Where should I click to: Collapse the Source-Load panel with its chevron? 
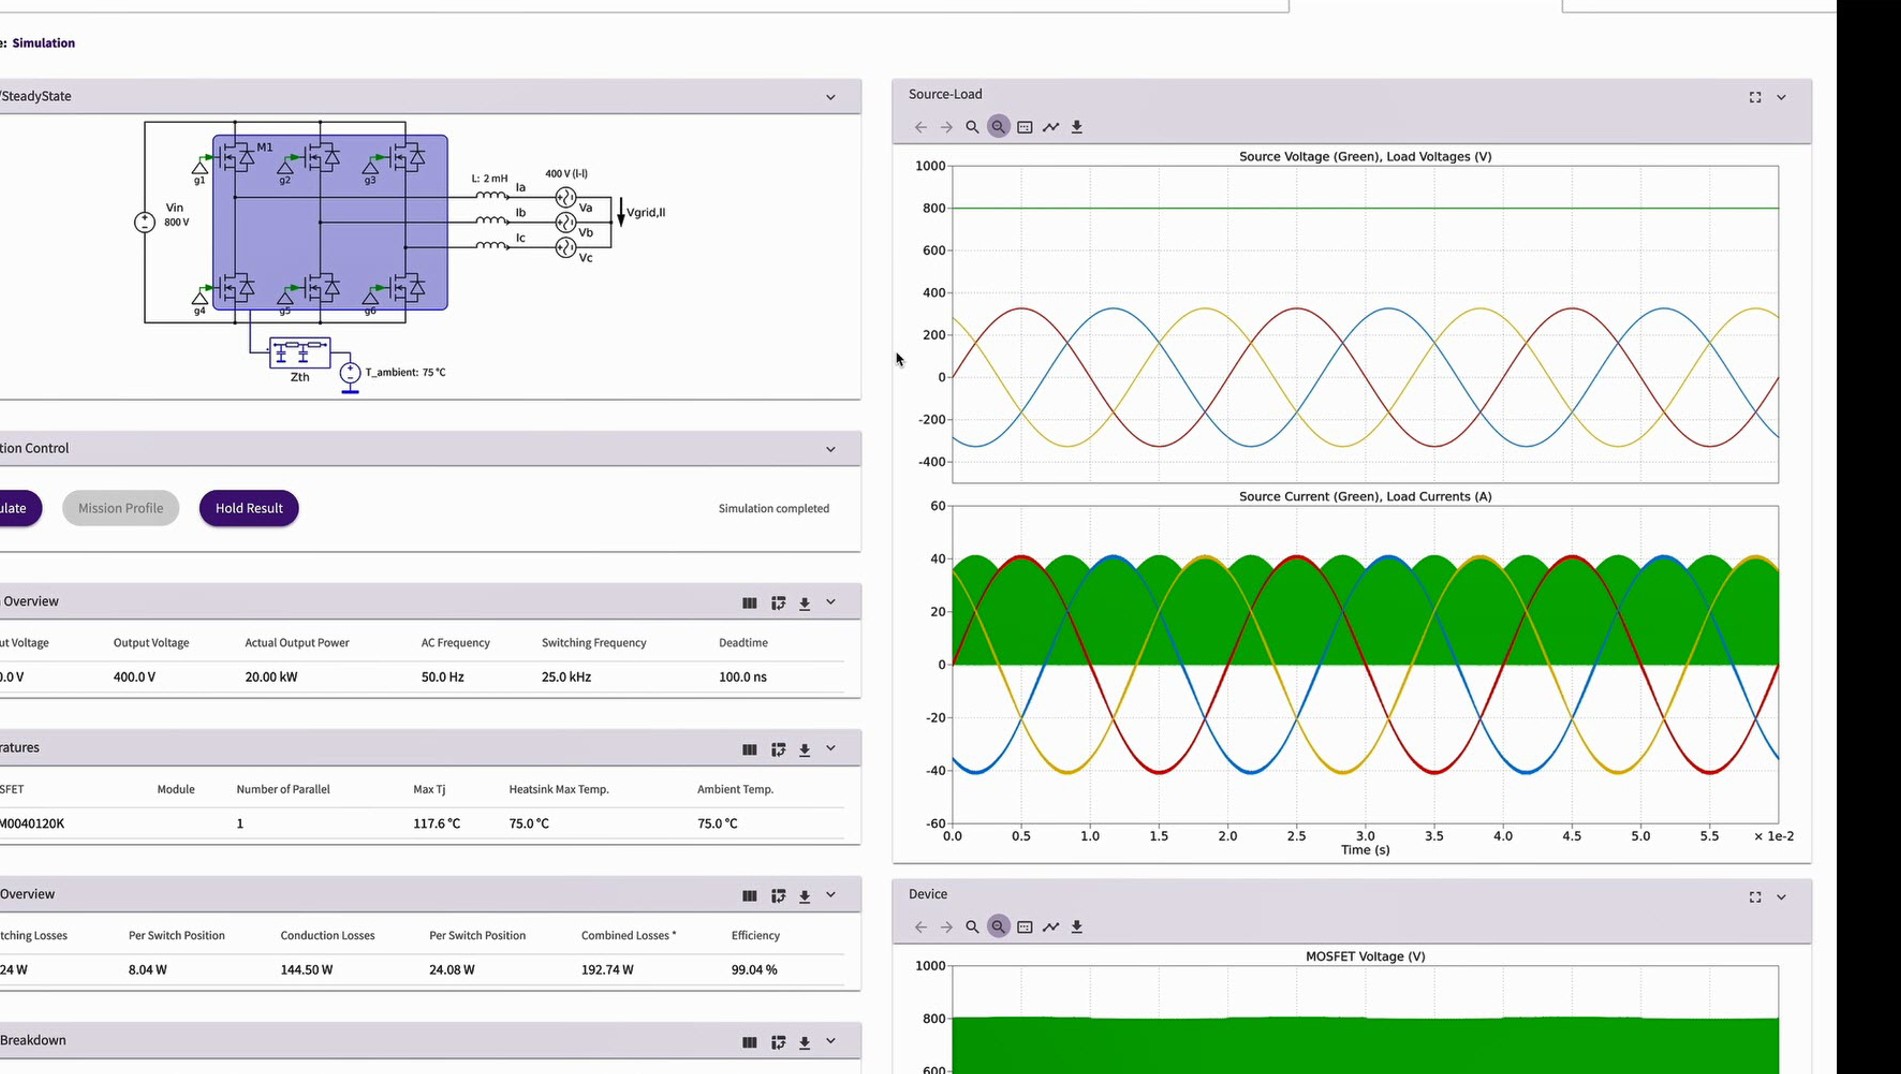tap(1782, 97)
